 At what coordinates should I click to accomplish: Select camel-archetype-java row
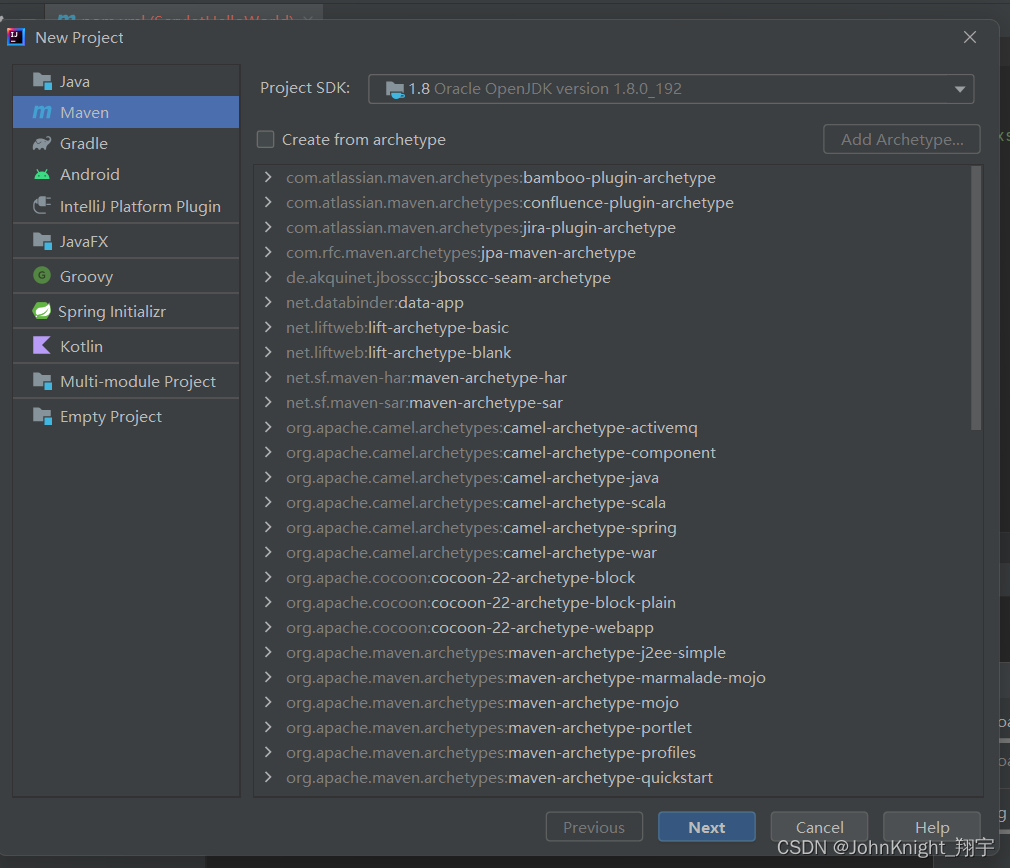pyautogui.click(x=612, y=477)
